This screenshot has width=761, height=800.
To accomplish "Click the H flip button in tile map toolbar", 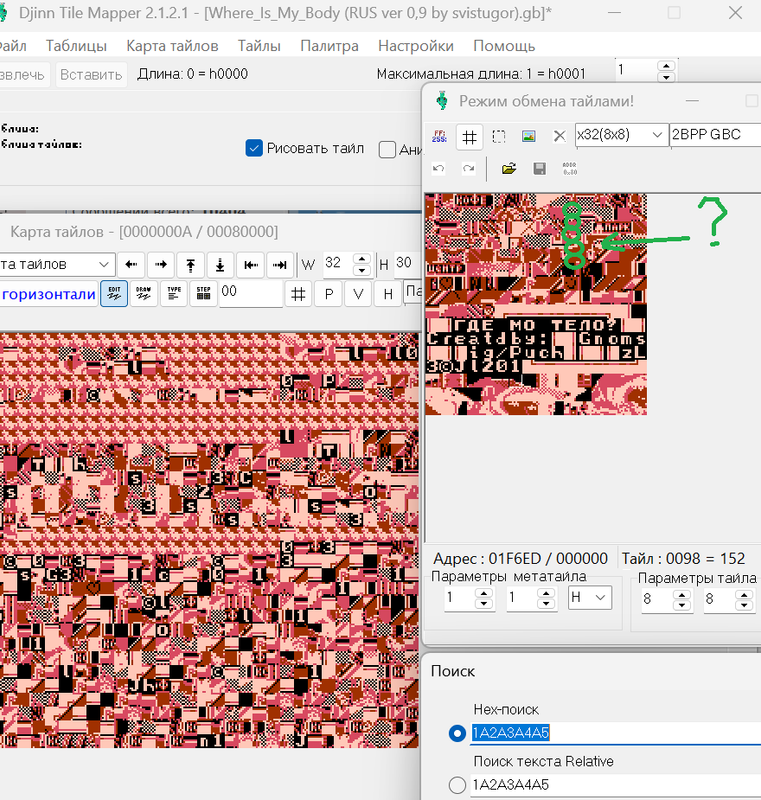I will point(388,294).
